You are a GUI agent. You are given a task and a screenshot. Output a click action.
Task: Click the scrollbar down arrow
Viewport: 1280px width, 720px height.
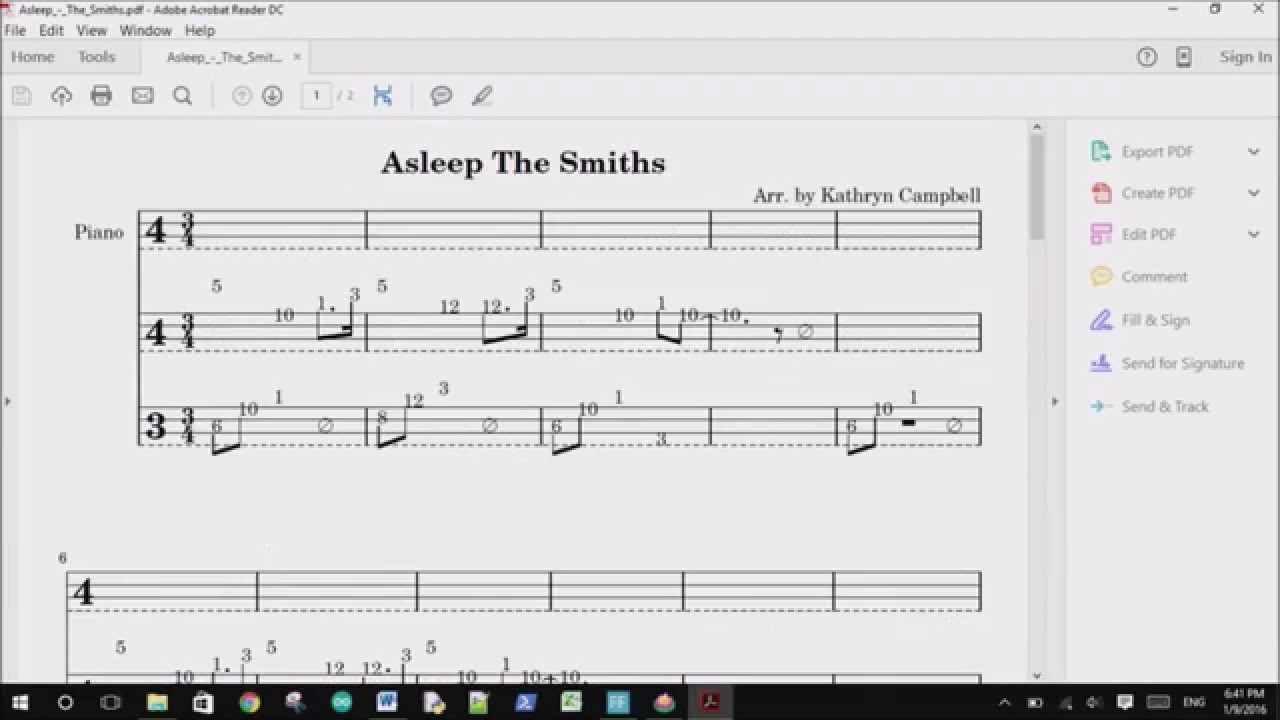point(1036,676)
